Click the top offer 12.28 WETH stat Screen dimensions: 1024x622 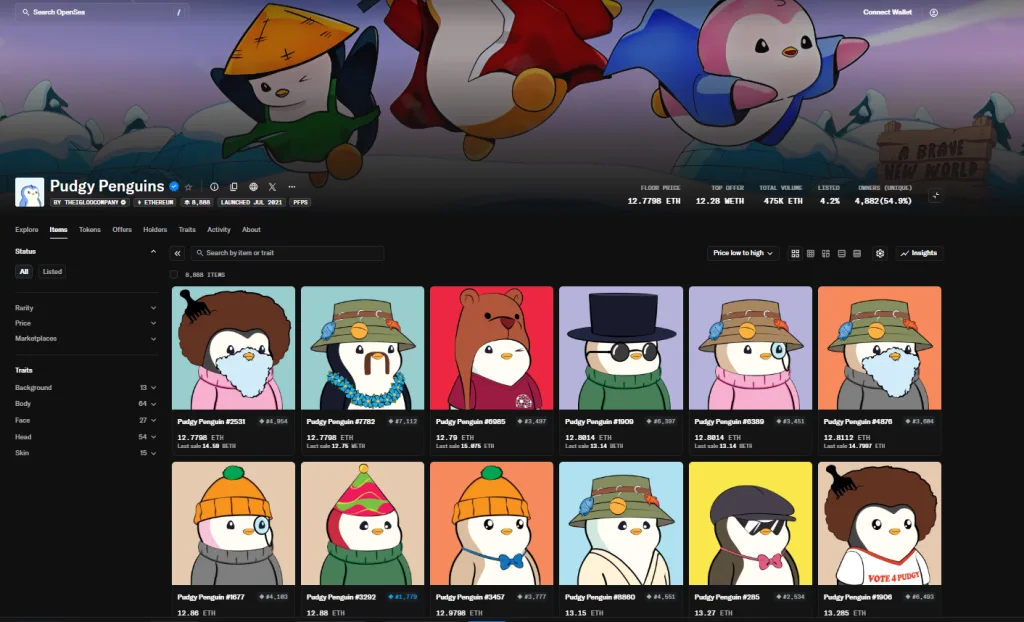pos(720,195)
